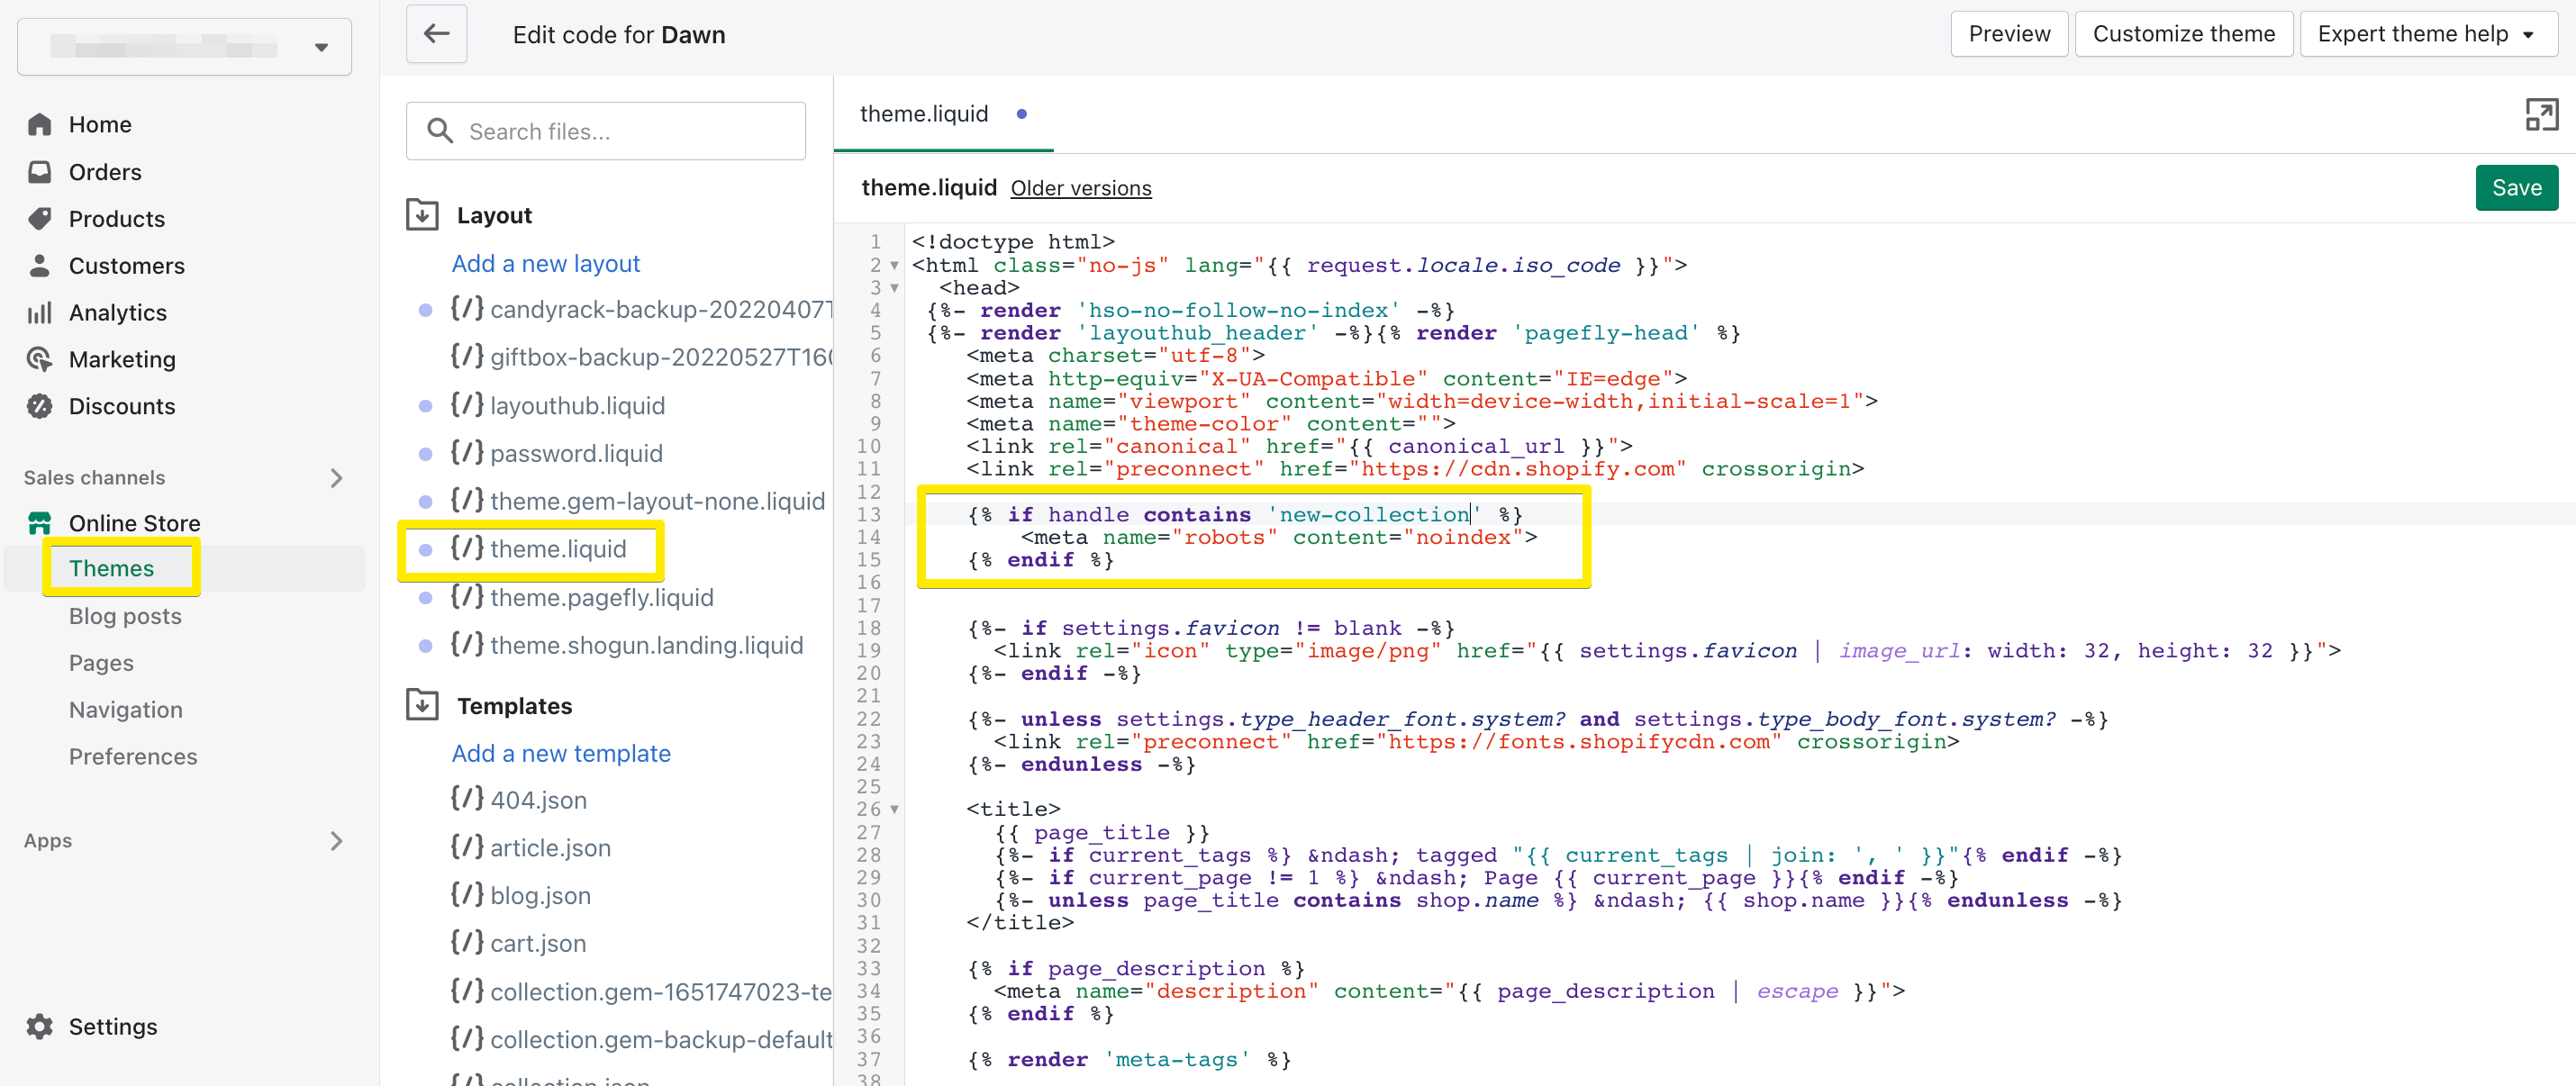The width and height of the screenshot is (2576, 1086).
Task: Click the Analytics bar chart icon
Action: [40, 312]
